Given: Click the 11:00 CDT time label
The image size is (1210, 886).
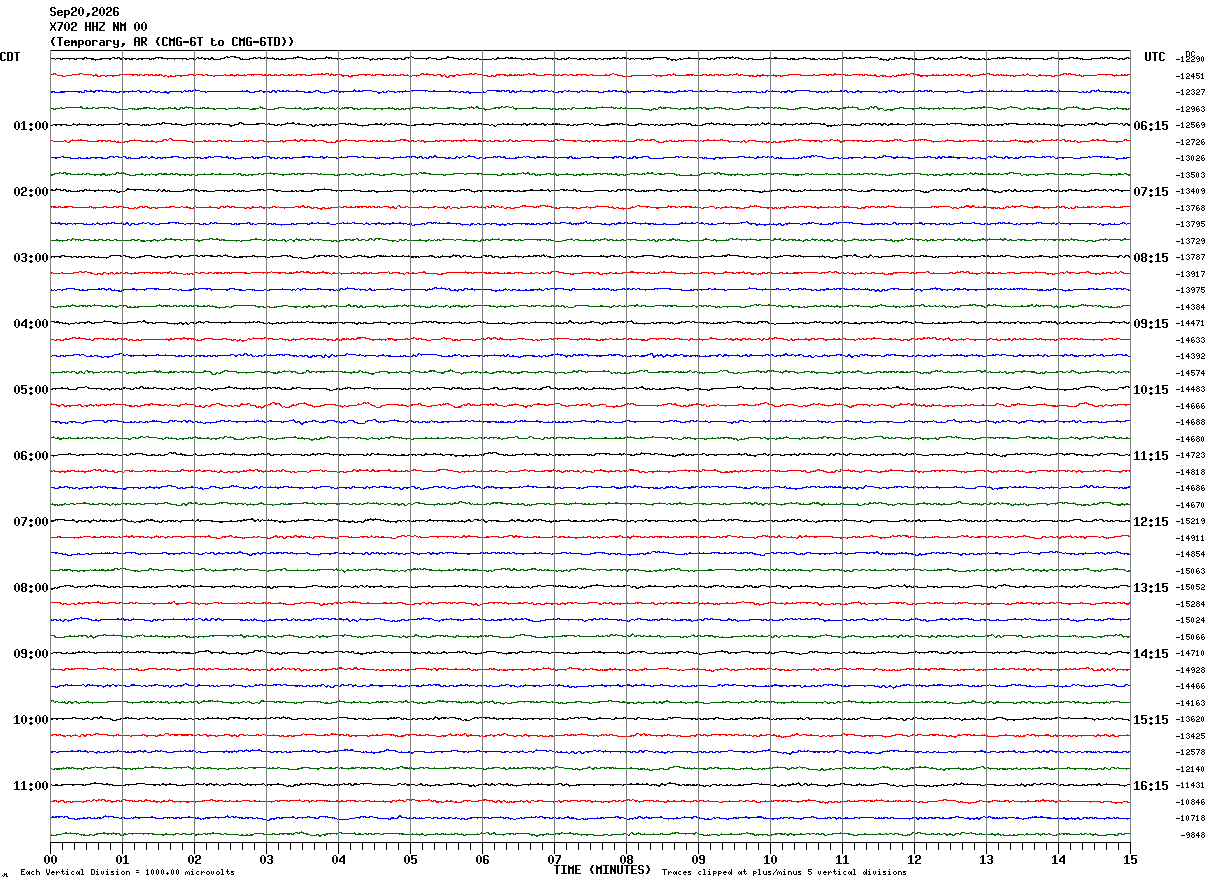Looking at the screenshot, I should click(31, 786).
